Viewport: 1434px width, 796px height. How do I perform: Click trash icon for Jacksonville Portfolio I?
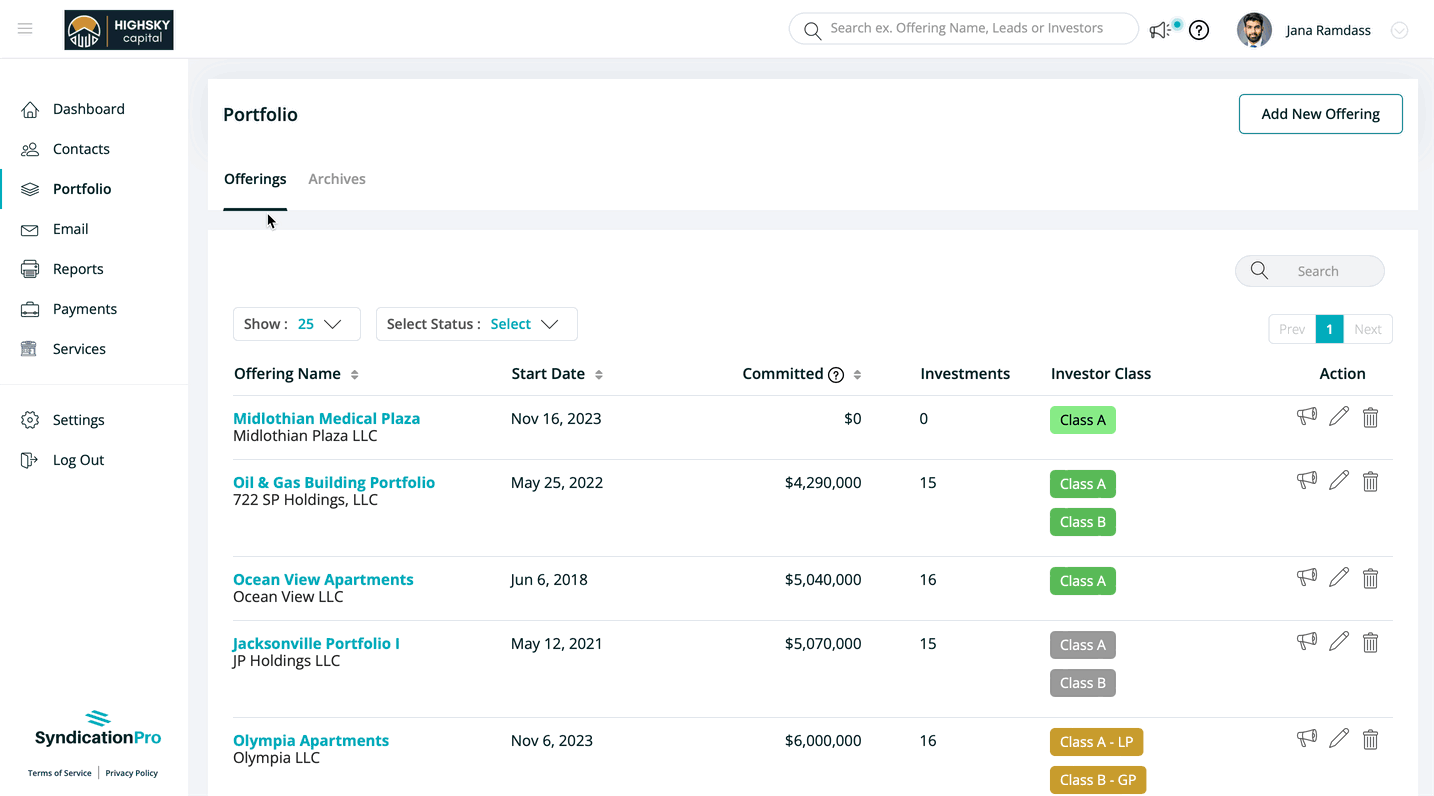tap(1370, 642)
